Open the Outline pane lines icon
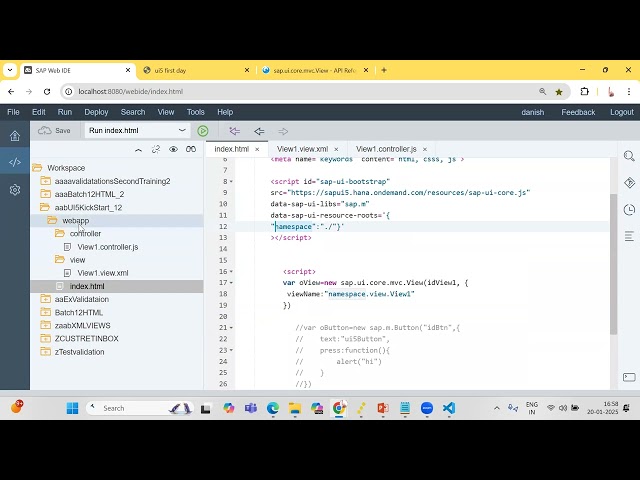The height and width of the screenshot is (480, 640). [629, 236]
